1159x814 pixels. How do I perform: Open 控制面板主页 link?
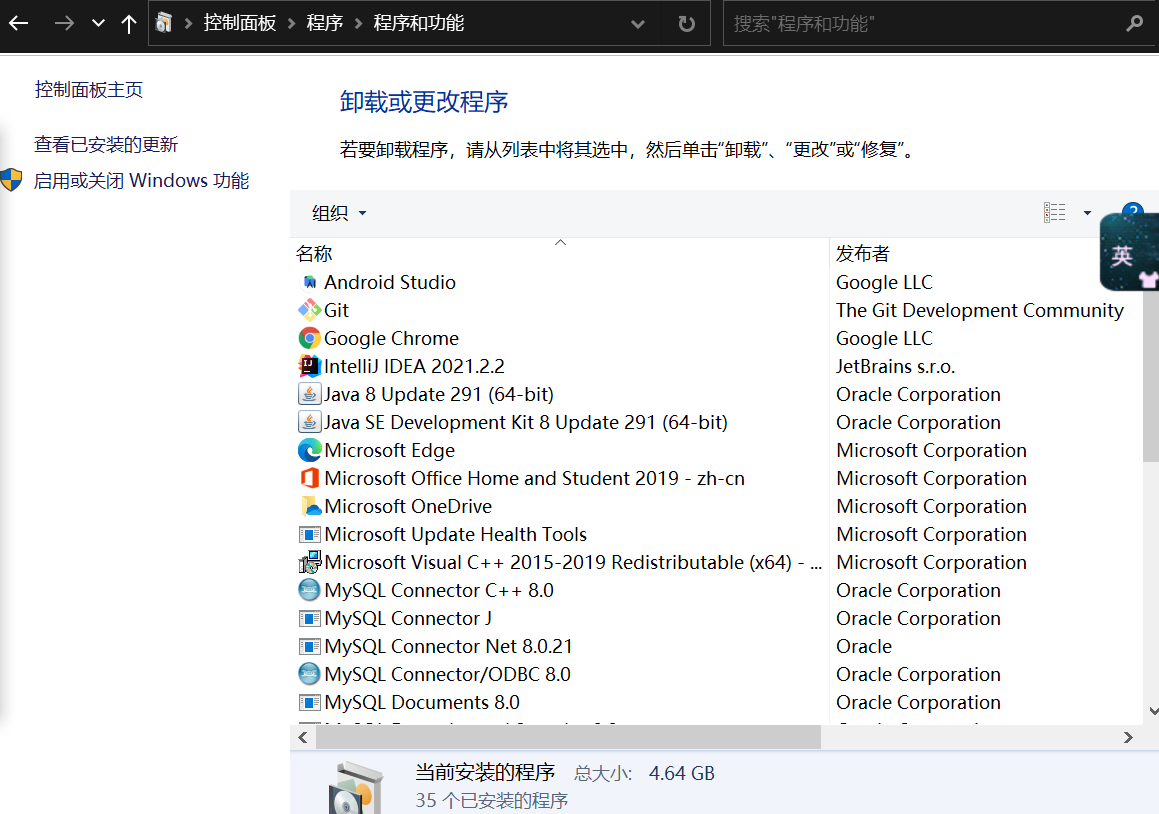point(89,89)
